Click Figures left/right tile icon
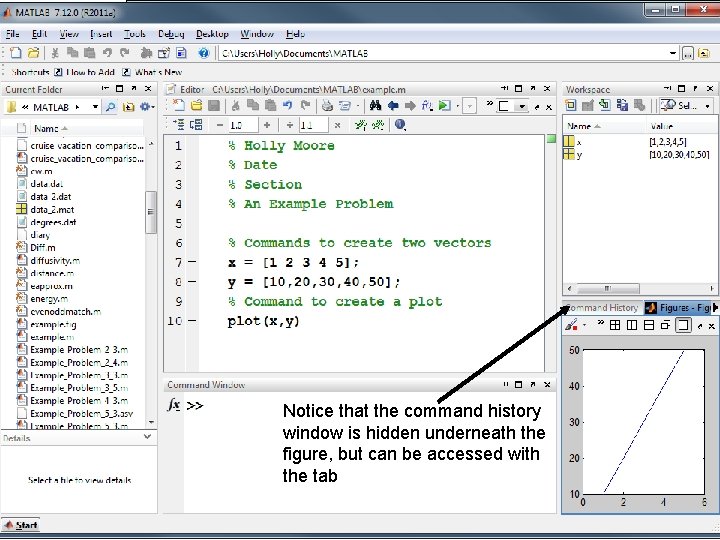The height and width of the screenshot is (540, 720). coord(632,326)
